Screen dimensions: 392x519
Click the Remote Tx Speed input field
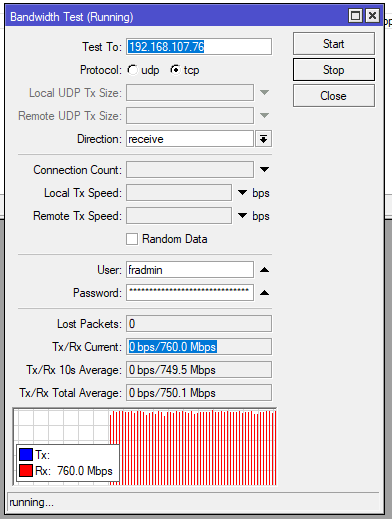click(x=179, y=216)
